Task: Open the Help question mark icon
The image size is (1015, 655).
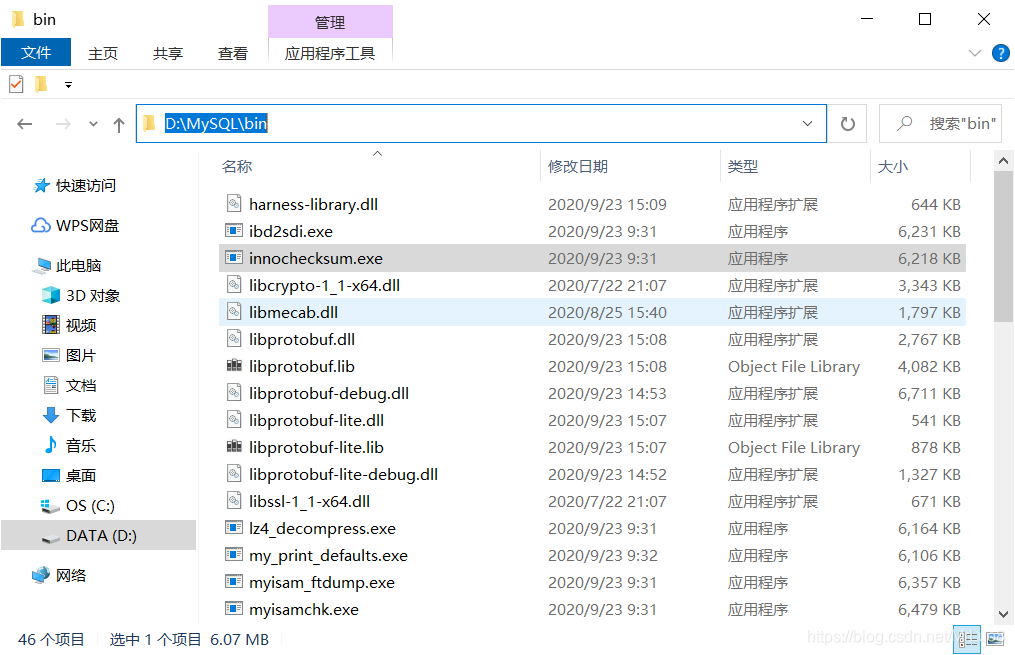Action: [1000, 53]
